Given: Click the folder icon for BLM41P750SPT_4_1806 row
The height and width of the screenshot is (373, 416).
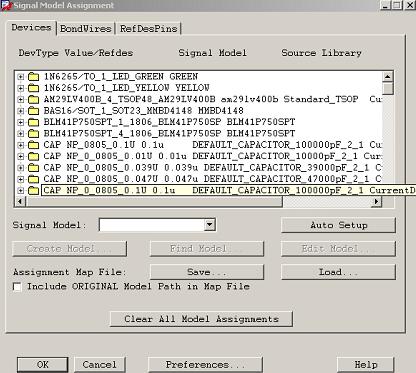Looking at the screenshot, I should point(33,133).
